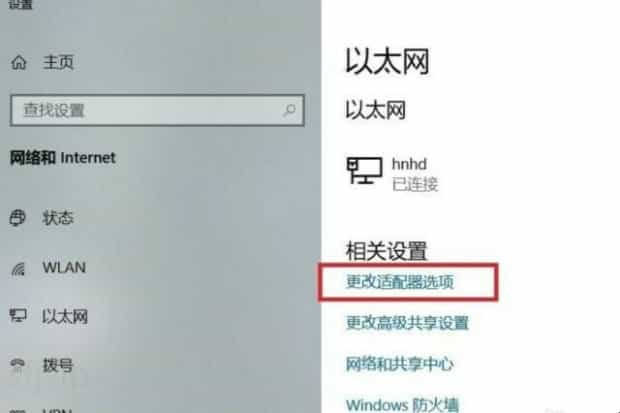The width and height of the screenshot is (620, 413).
Task: Open the hnhd network connection
Action: (x=409, y=164)
